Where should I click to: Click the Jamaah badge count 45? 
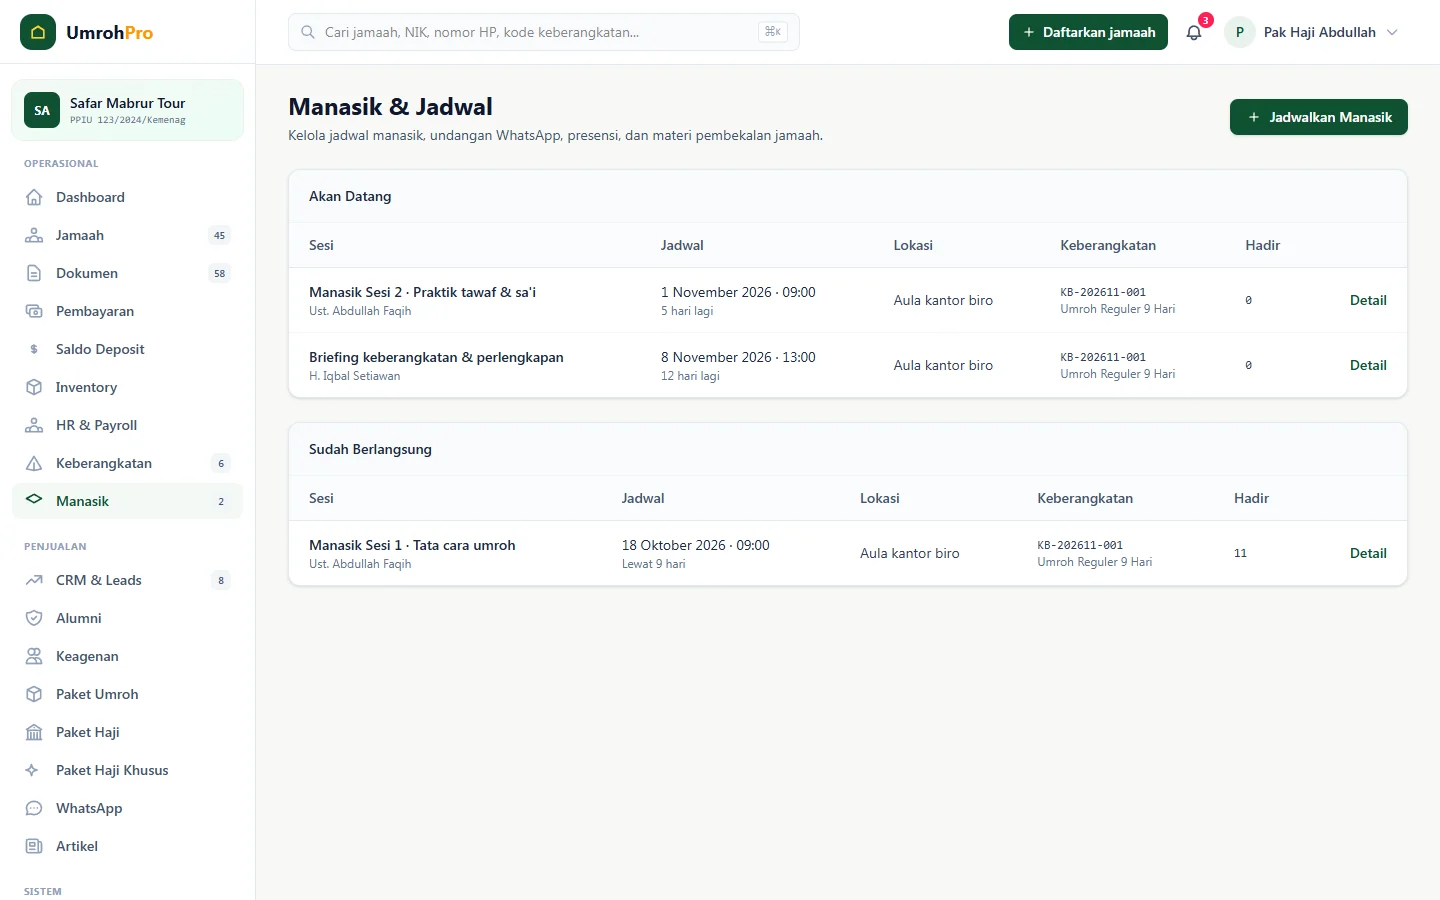220,235
